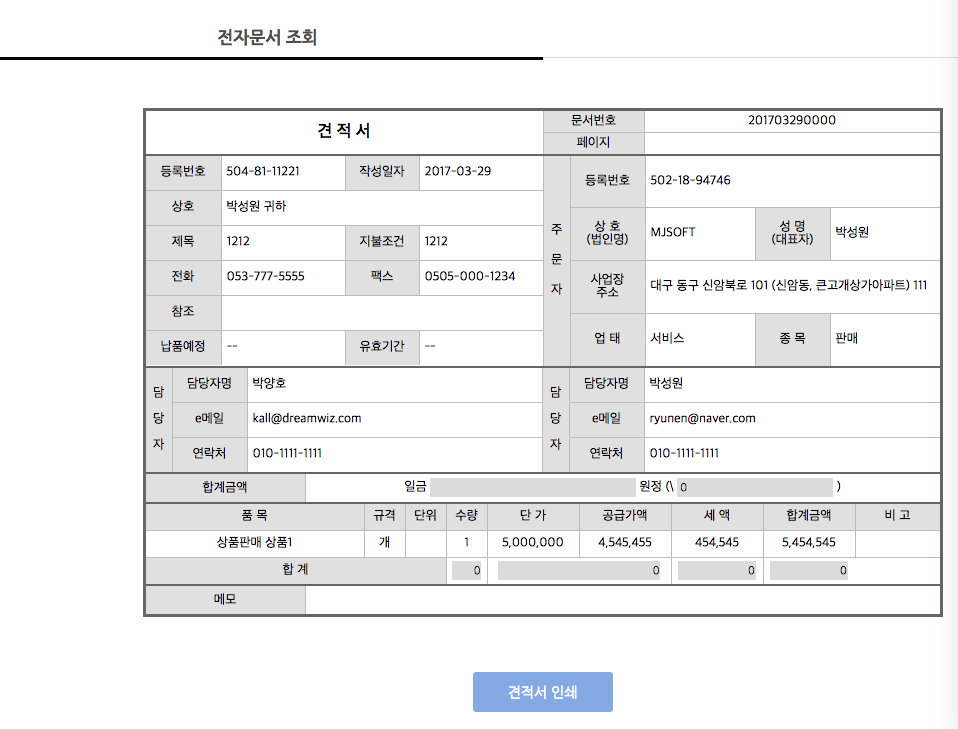Click the 원정 numeric amount field
This screenshot has width=958, height=729.
[x=755, y=487]
